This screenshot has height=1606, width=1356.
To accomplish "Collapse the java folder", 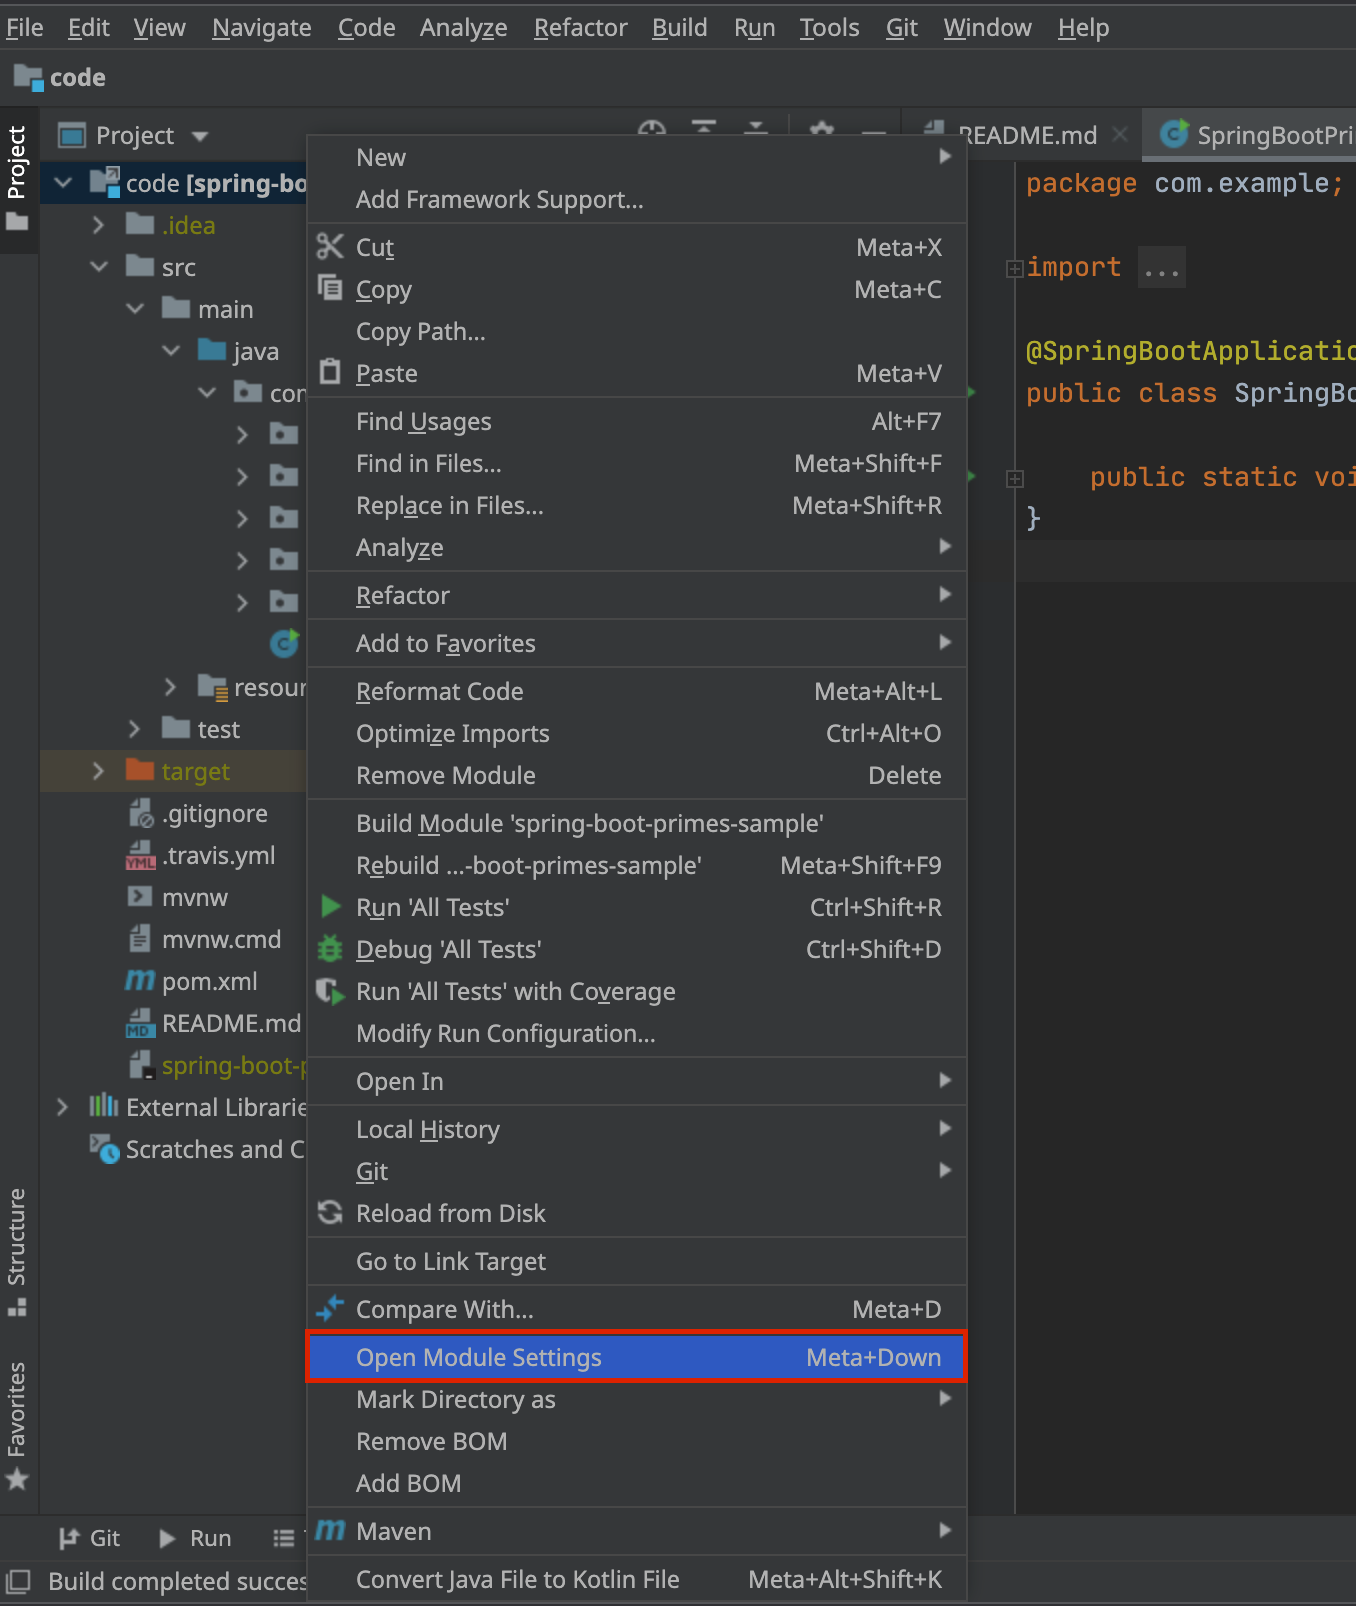I will (171, 351).
